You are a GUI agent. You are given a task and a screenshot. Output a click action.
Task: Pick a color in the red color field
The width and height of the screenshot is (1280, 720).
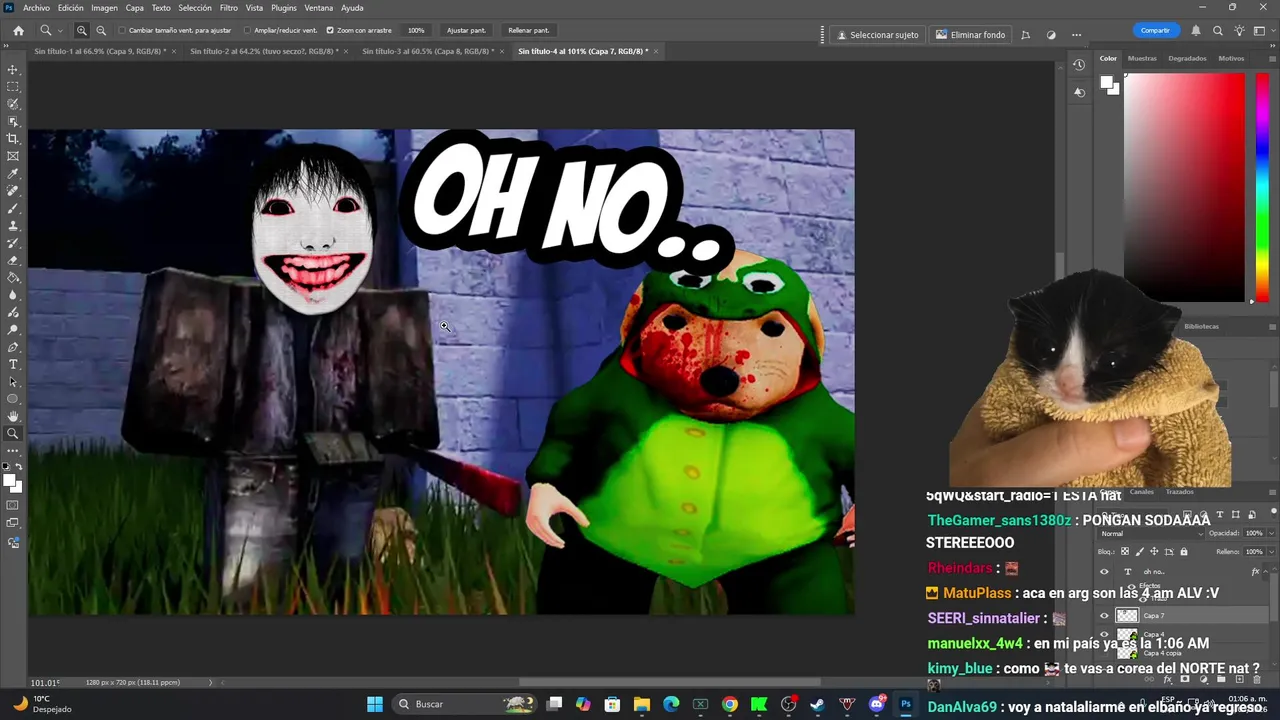(1185, 186)
